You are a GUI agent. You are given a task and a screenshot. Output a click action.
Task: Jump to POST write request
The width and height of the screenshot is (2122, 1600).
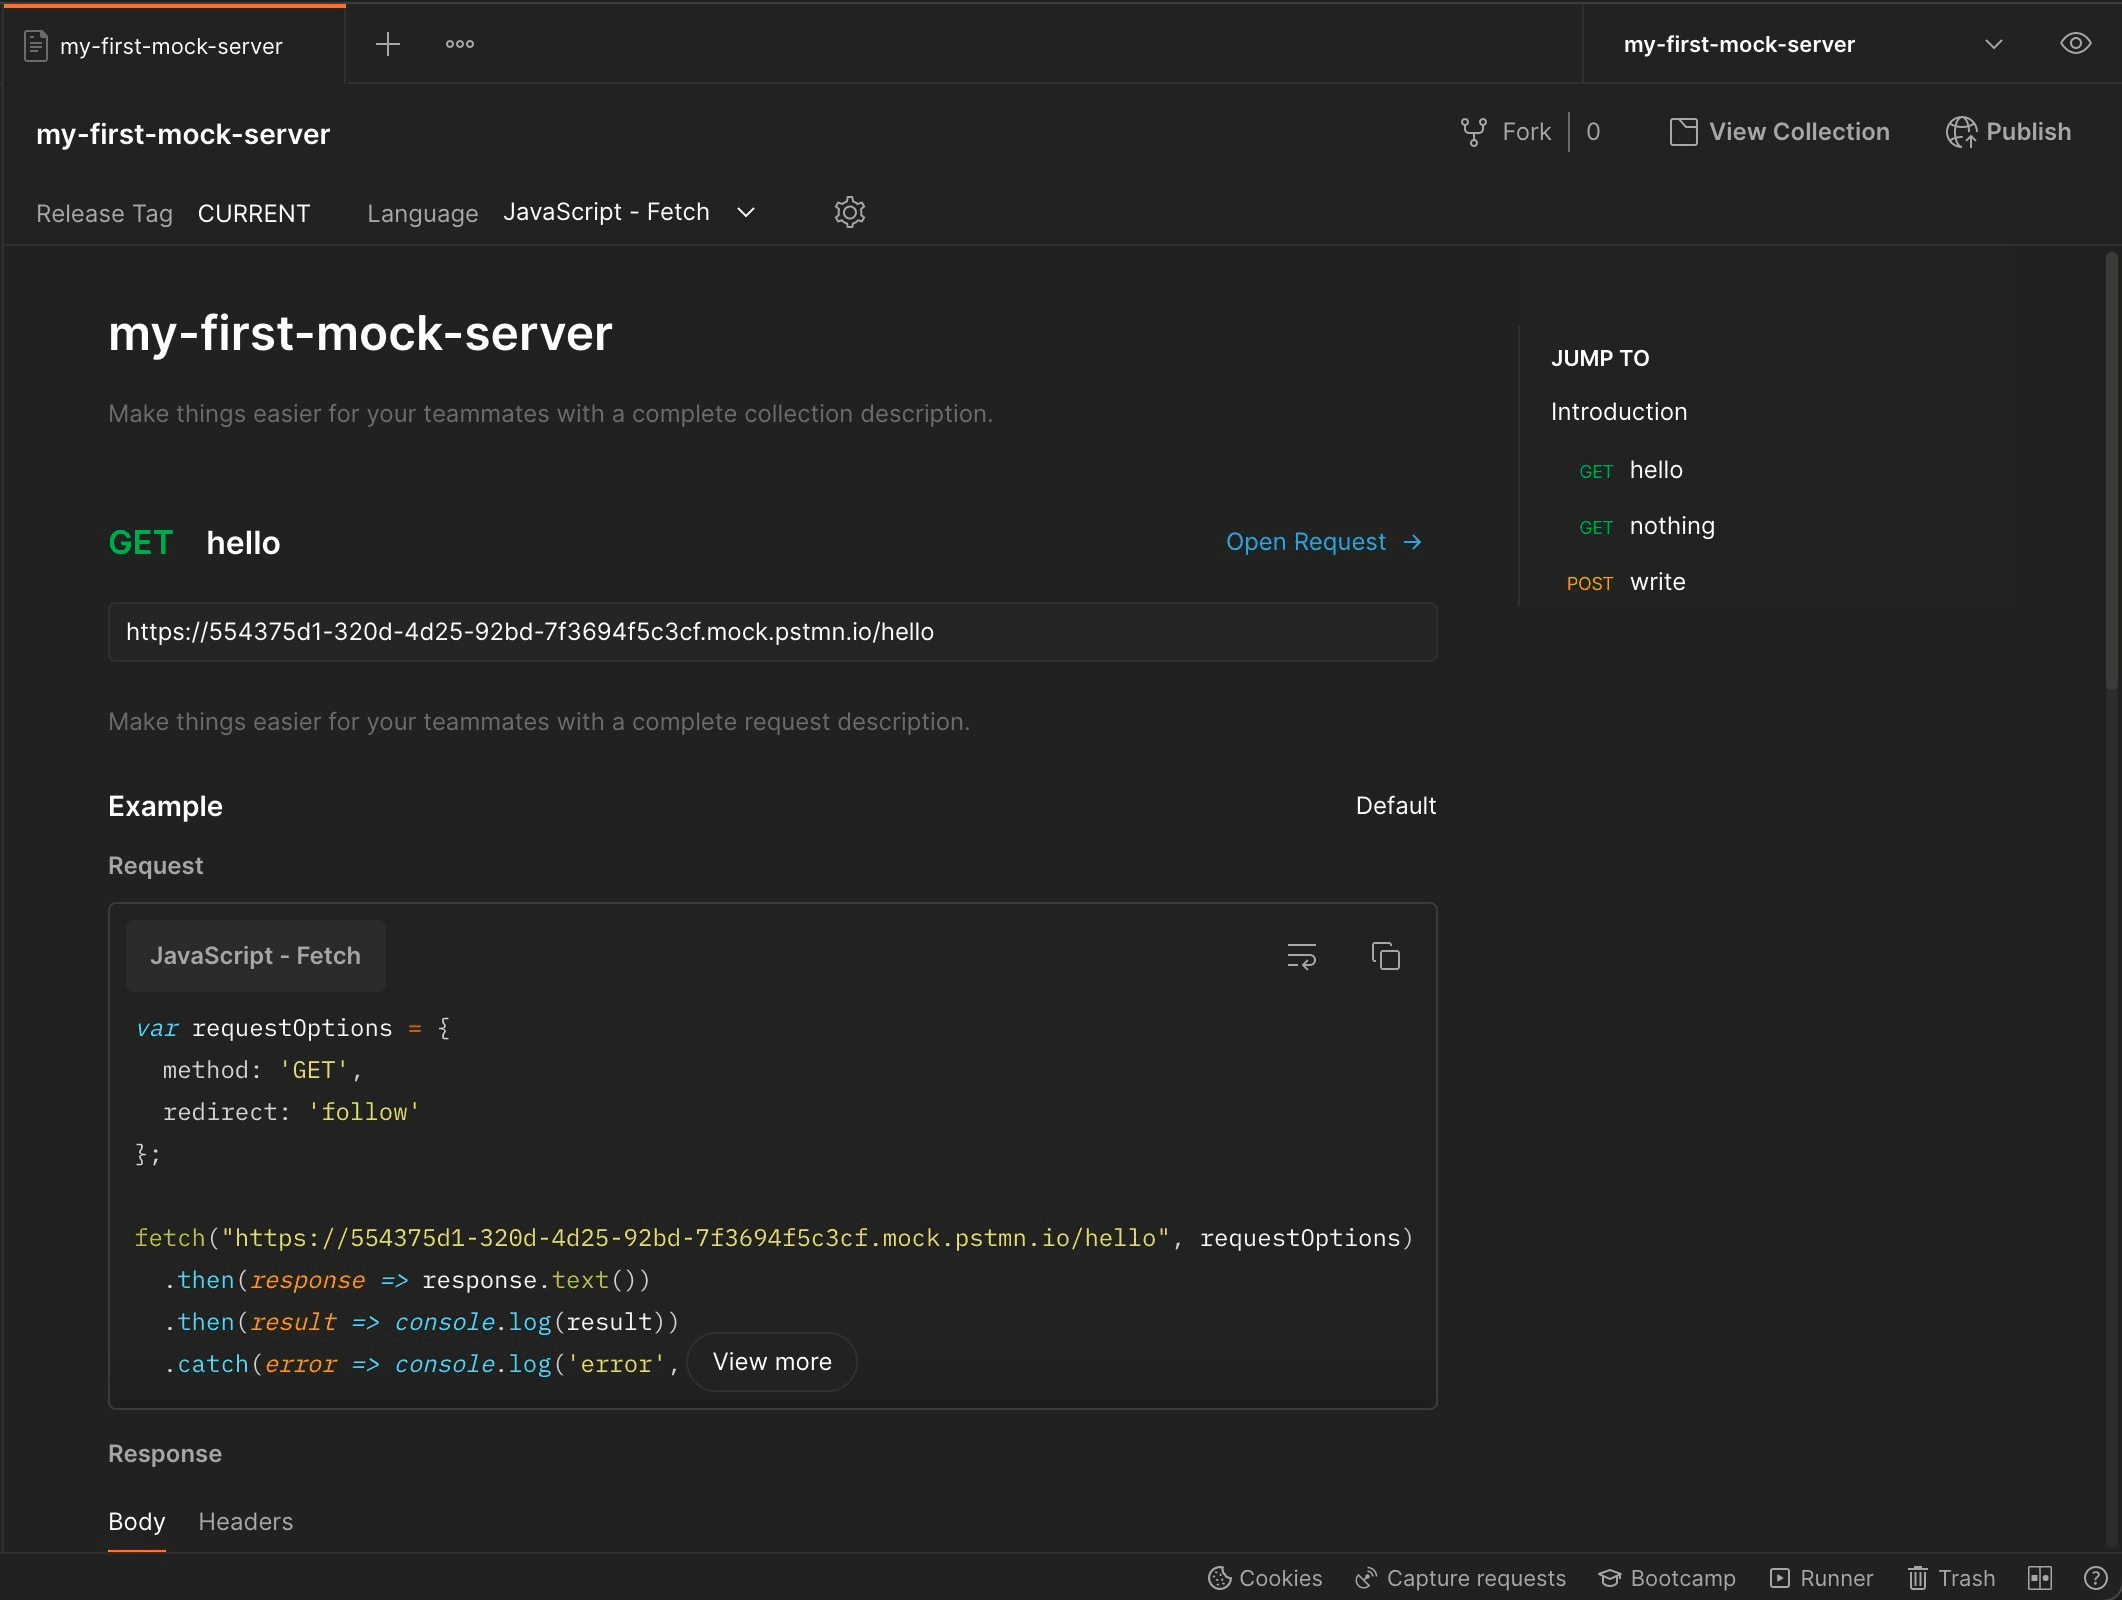[1626, 582]
